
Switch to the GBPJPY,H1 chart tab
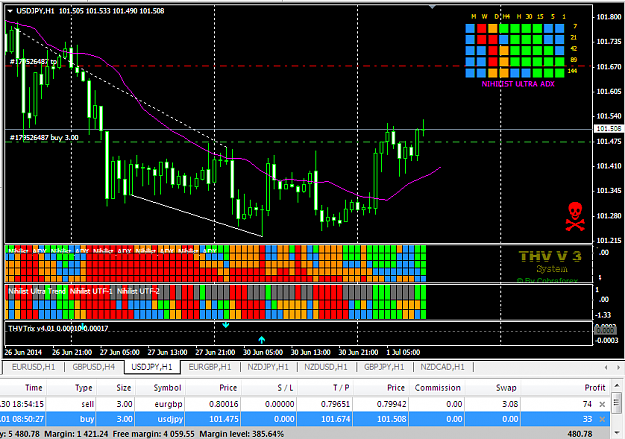(384, 367)
